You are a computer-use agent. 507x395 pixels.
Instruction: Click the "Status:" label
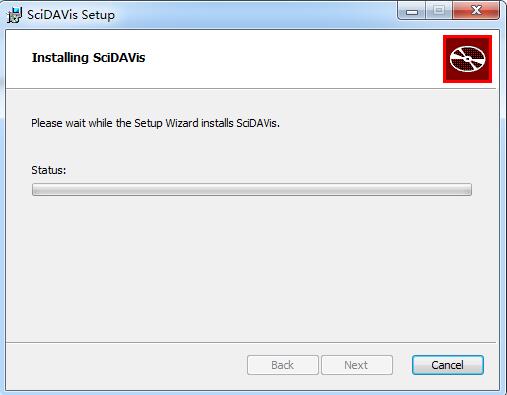[49, 170]
